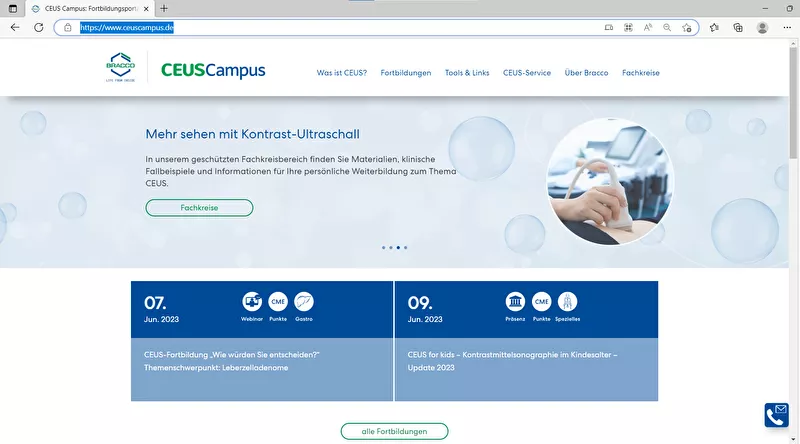Click the Webinar icon on the 07. Jun card
The image size is (800, 444).
pyautogui.click(x=252, y=302)
